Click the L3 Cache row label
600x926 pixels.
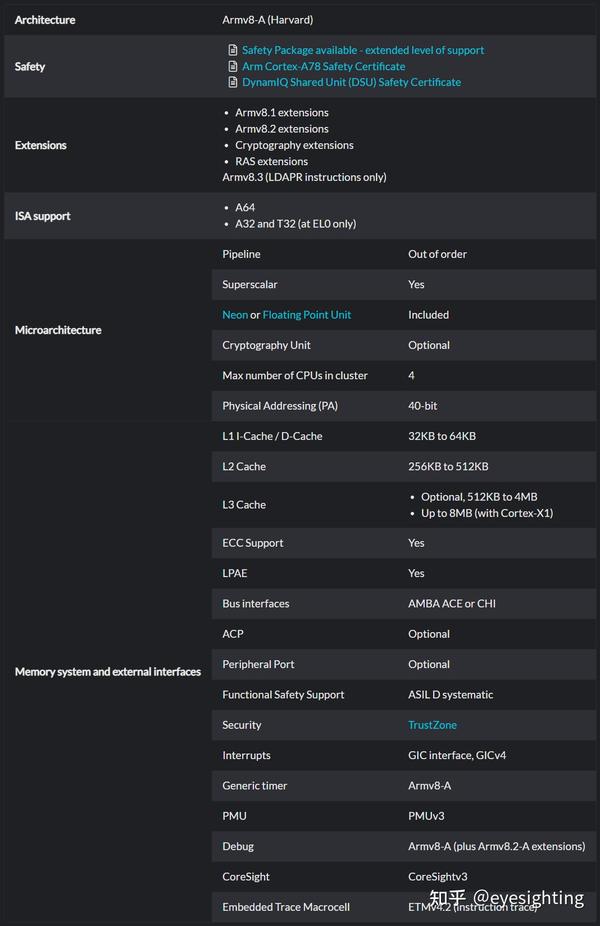244,505
